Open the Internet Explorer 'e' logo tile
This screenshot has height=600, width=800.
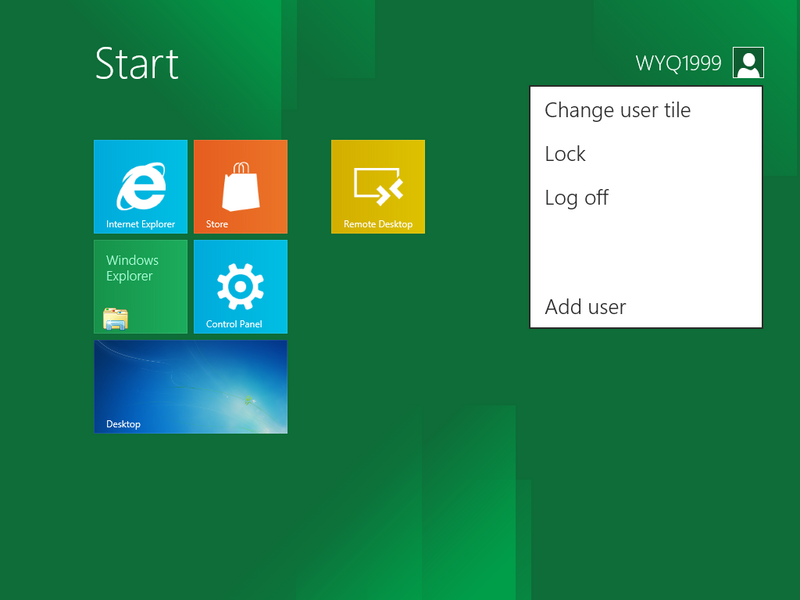141,186
